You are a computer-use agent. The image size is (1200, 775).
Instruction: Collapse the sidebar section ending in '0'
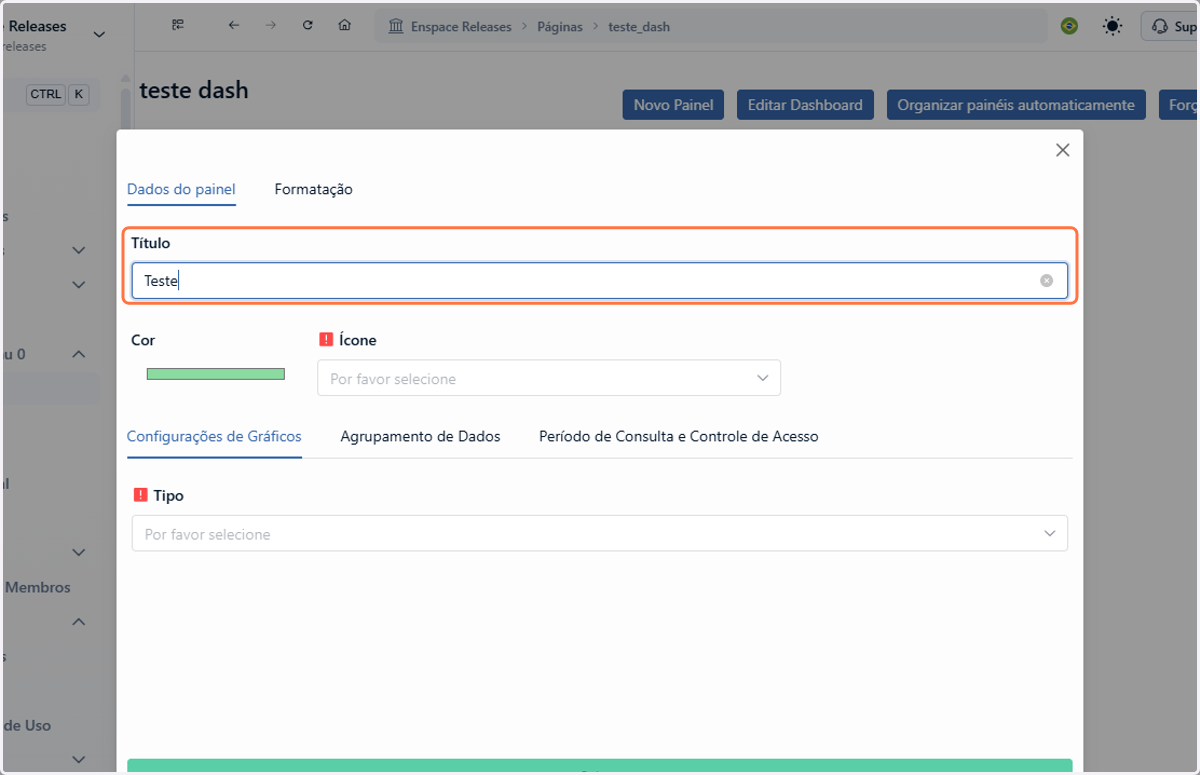[79, 354]
